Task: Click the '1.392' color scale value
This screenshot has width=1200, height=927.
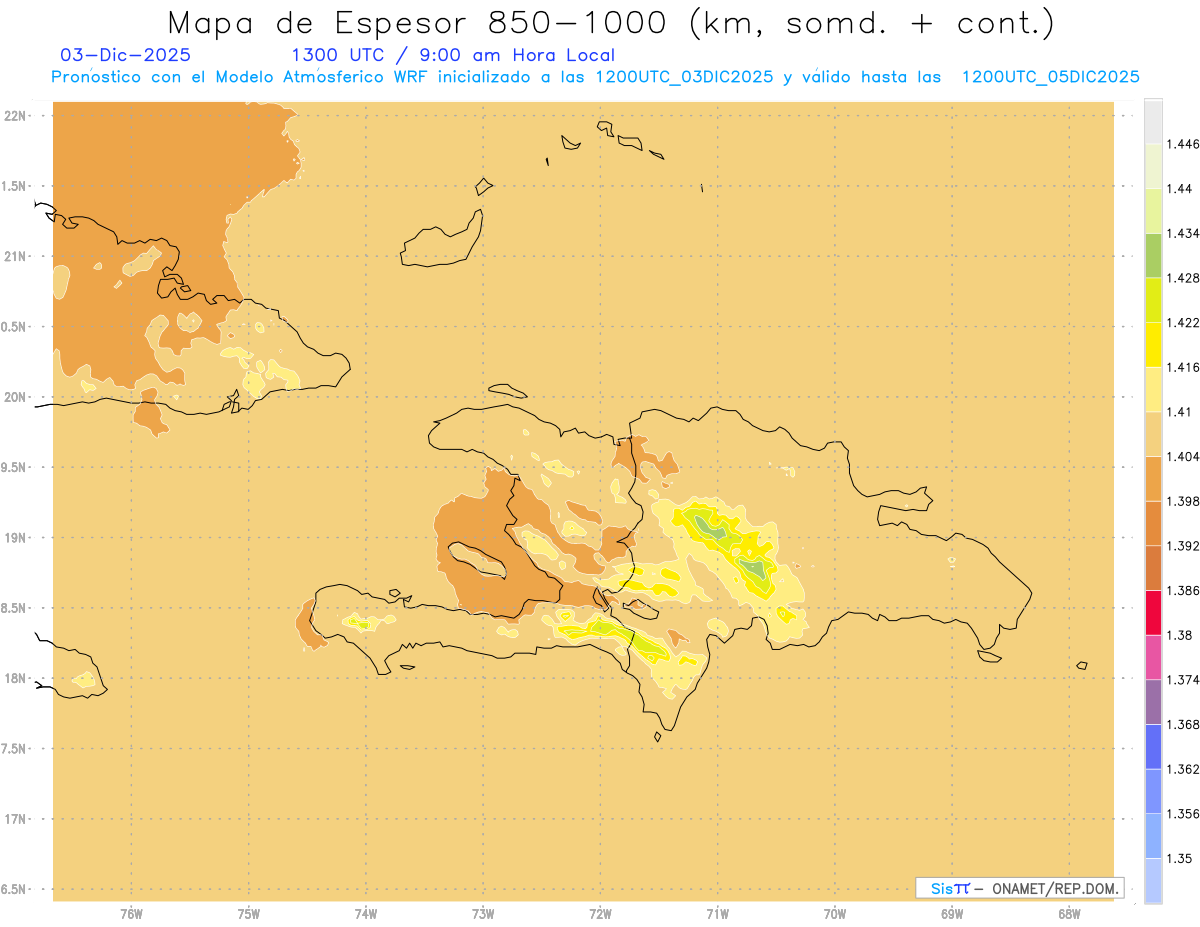Action: (x=1183, y=546)
